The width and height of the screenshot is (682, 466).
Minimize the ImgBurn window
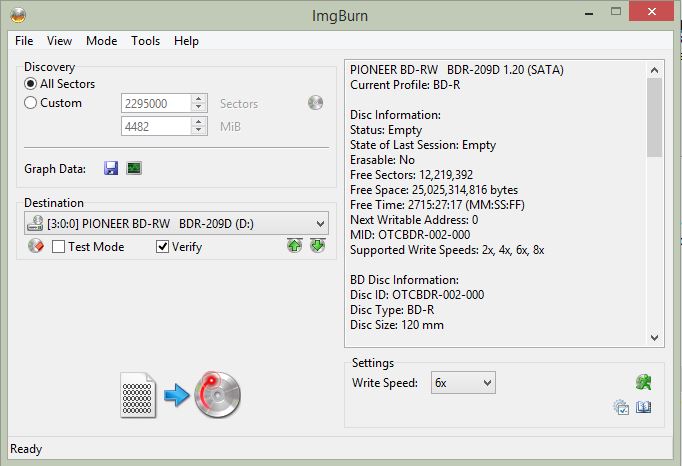tap(589, 13)
